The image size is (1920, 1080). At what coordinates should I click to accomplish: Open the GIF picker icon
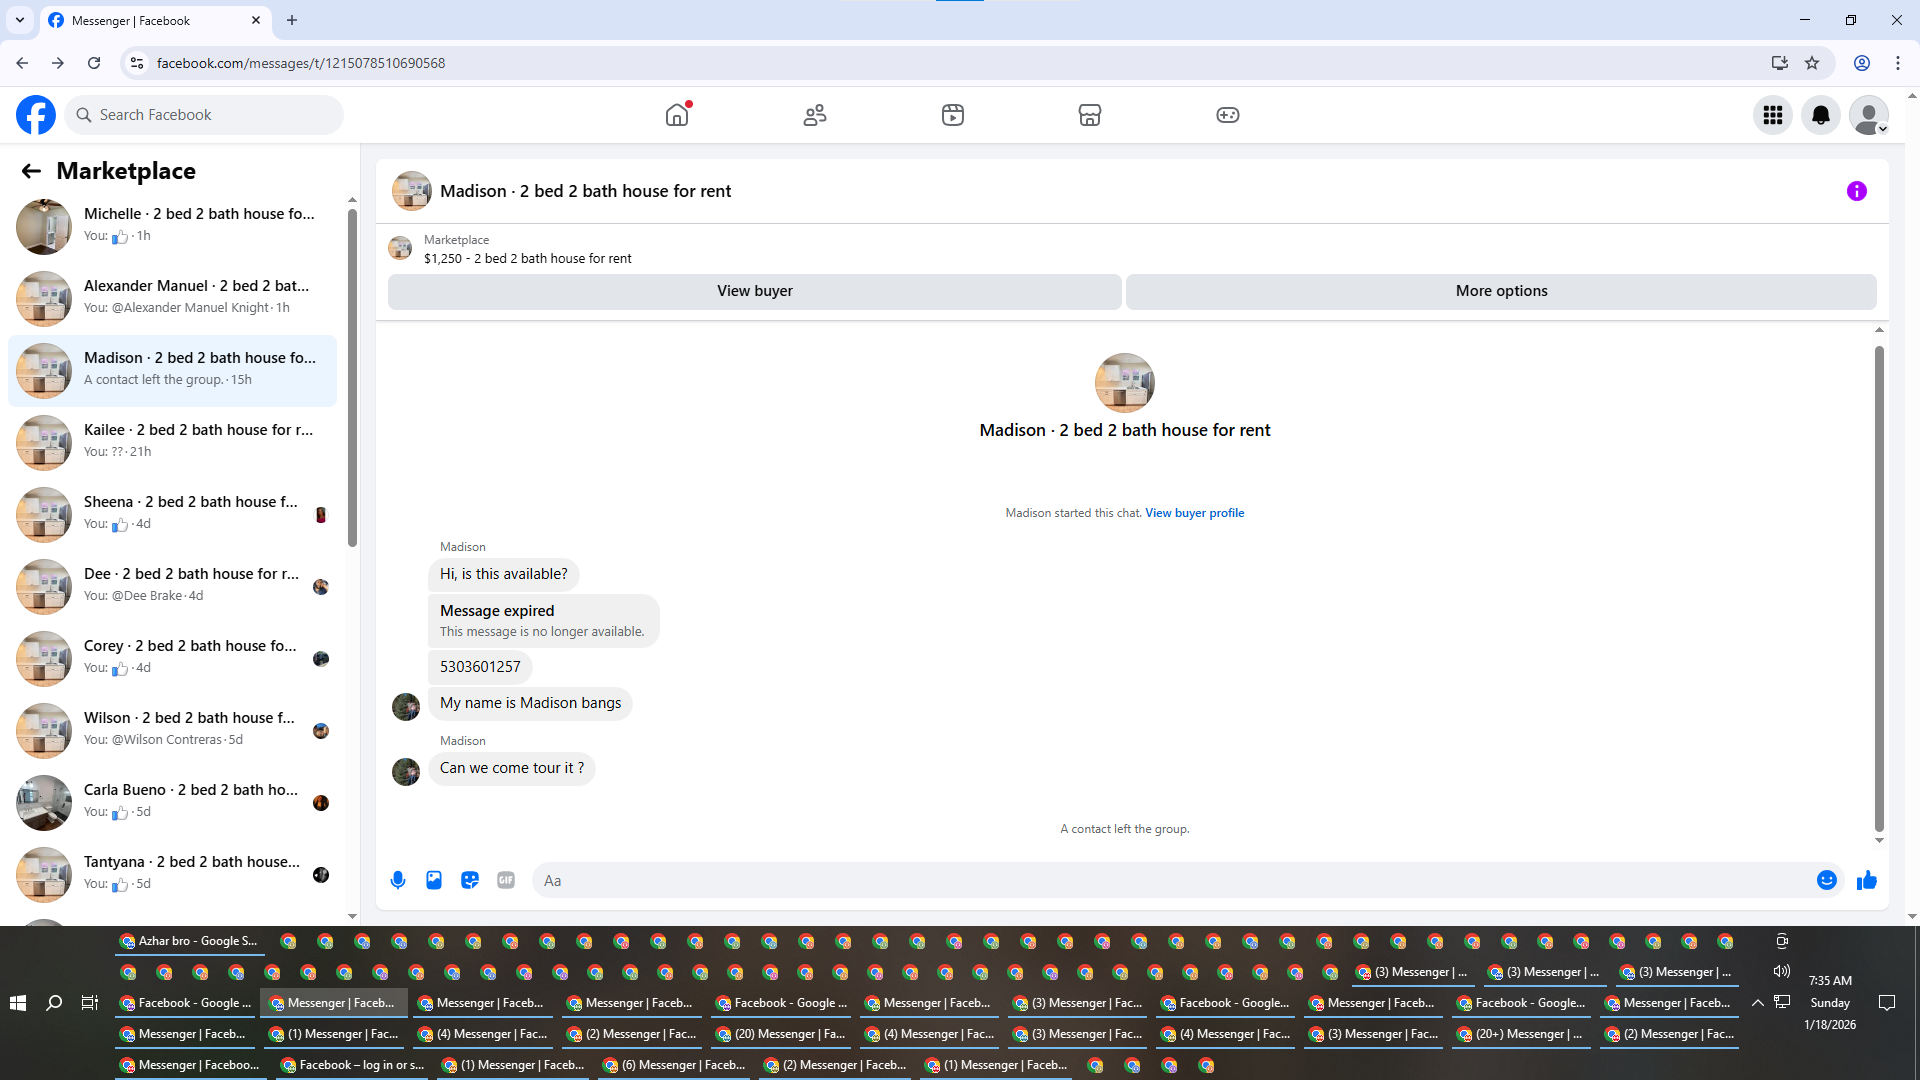[x=506, y=880]
